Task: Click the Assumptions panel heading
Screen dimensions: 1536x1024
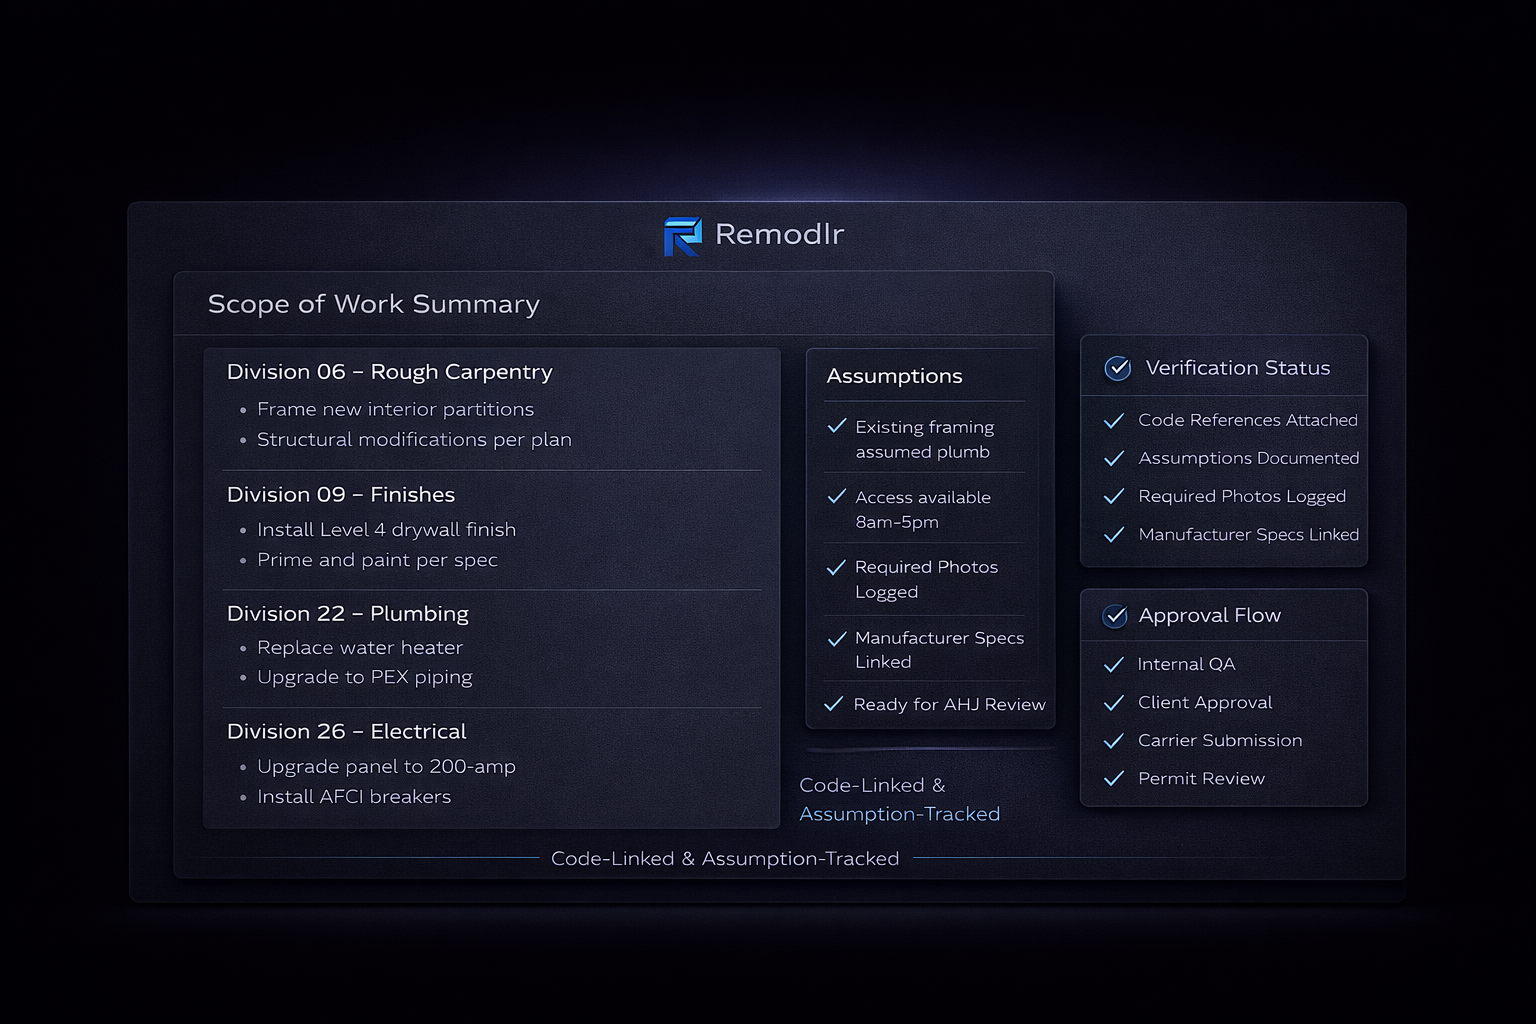Action: click(894, 377)
